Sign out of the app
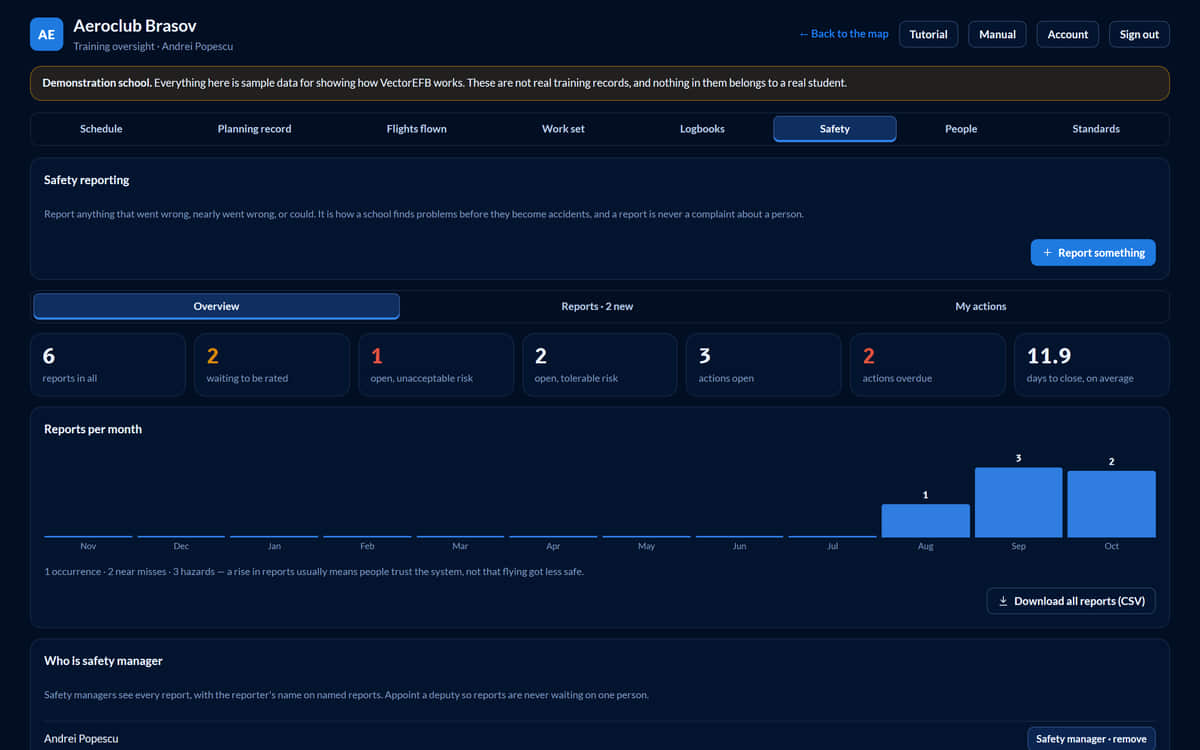 [1139, 34]
